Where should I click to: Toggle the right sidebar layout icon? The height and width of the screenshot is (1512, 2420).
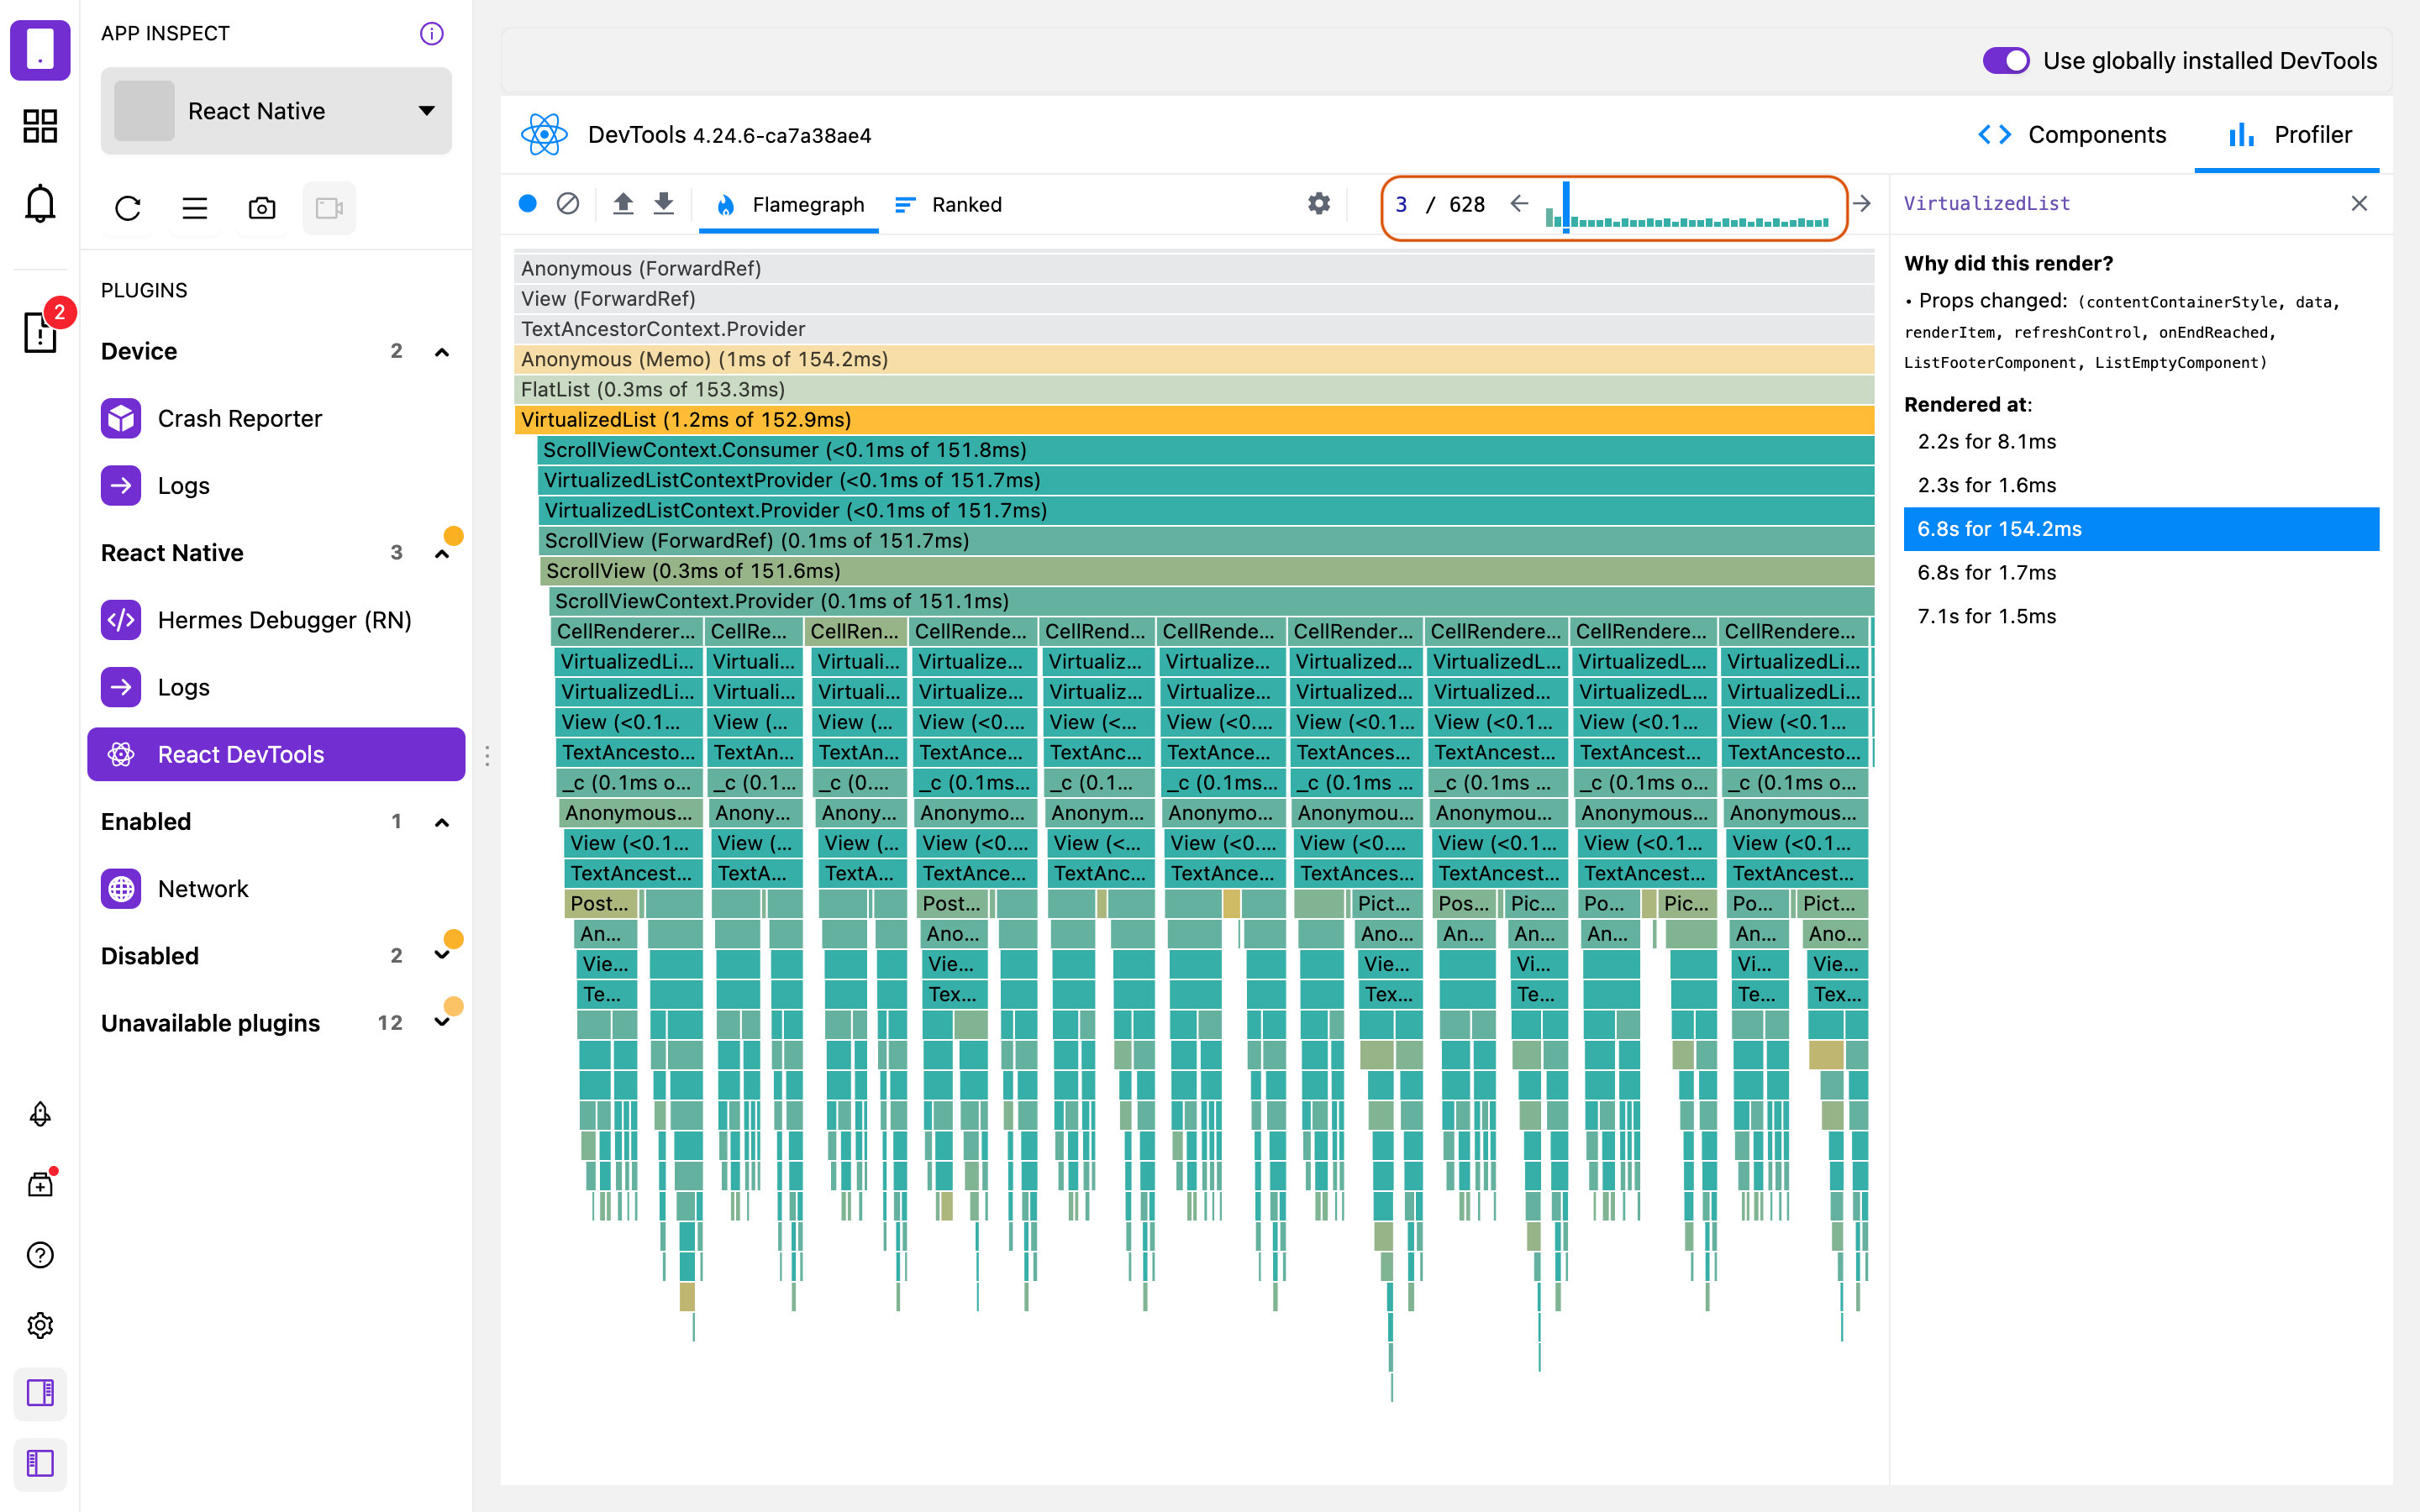[x=40, y=1393]
